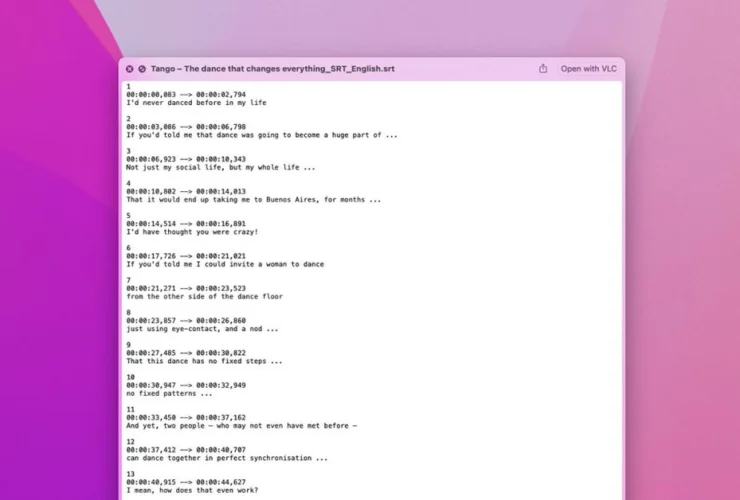Click timestamp 00:00:00,083 --> 00:00:02,794
740x500 pixels.
click(186, 94)
